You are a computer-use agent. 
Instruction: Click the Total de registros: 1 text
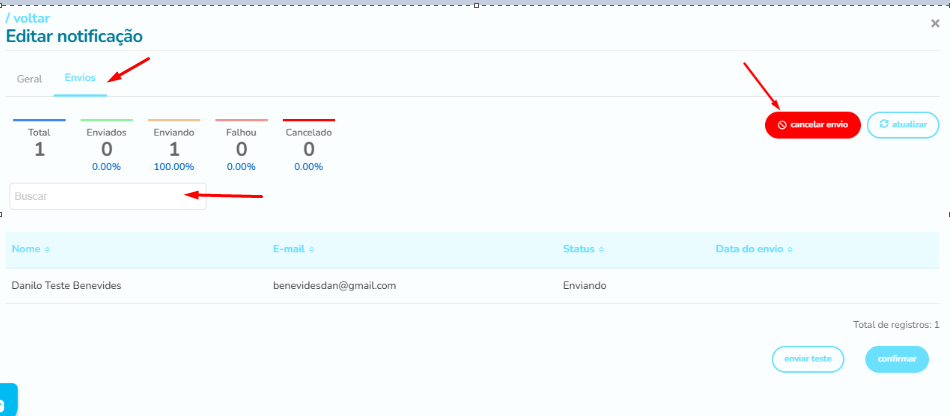click(896, 325)
